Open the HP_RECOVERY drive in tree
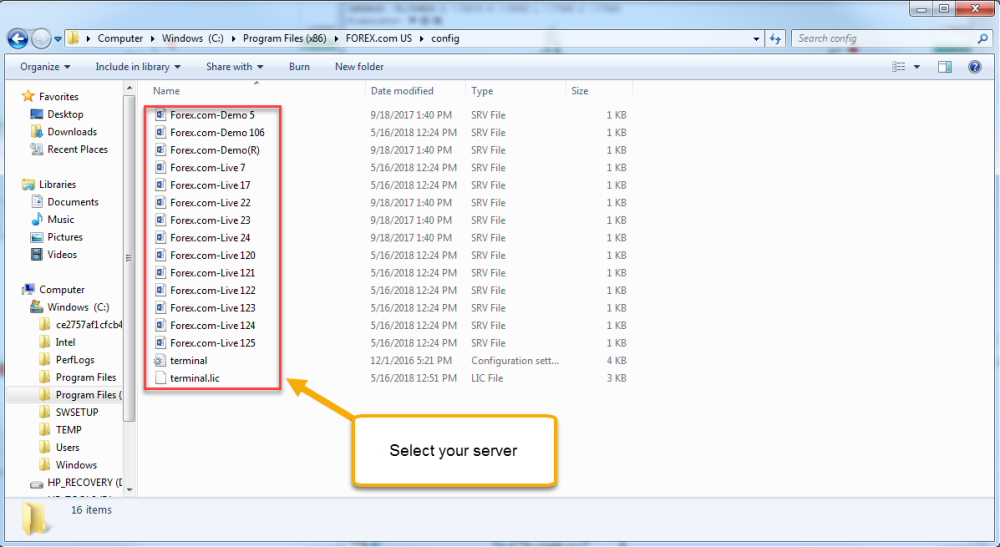 [84, 483]
